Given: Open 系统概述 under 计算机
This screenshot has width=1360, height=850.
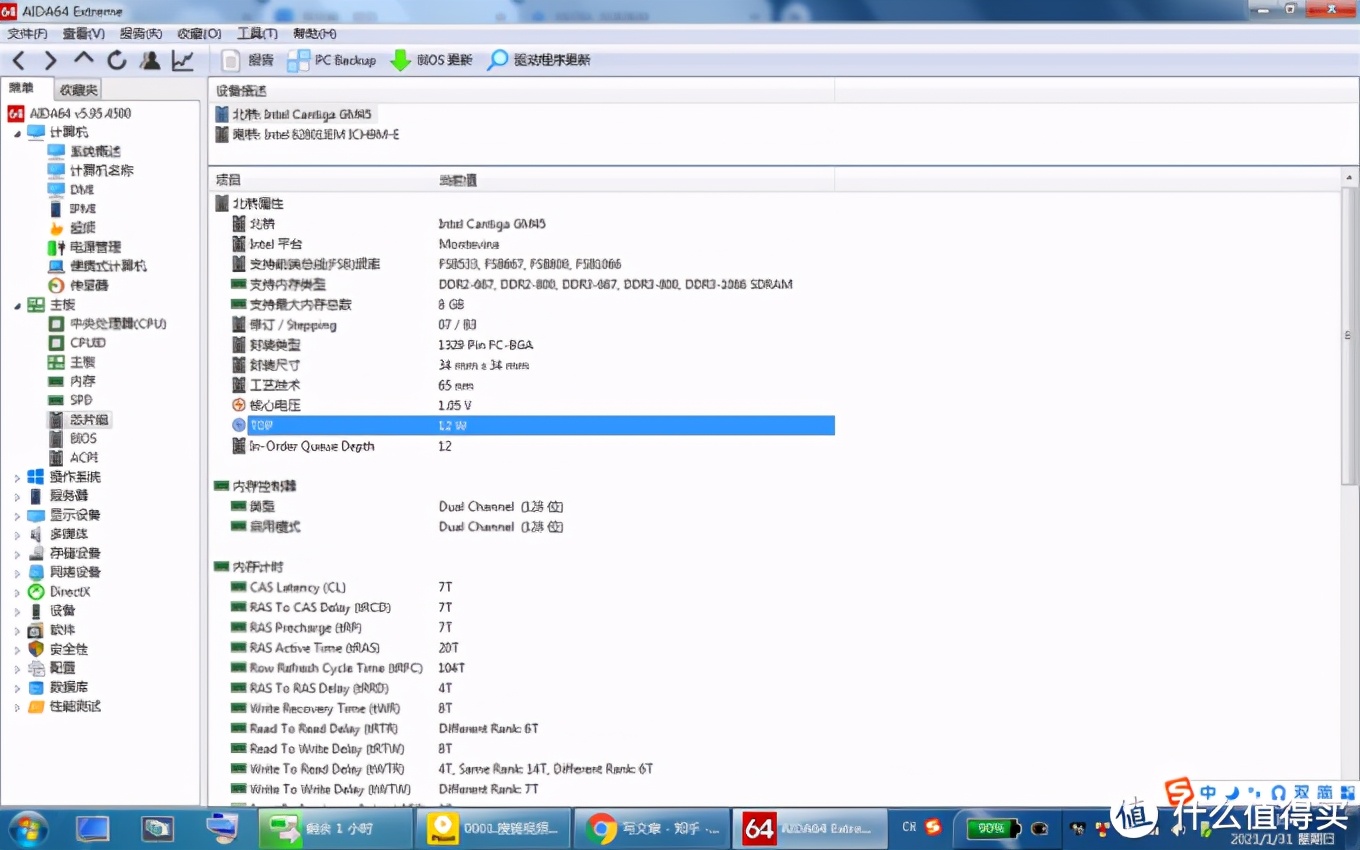Looking at the screenshot, I should [84, 152].
